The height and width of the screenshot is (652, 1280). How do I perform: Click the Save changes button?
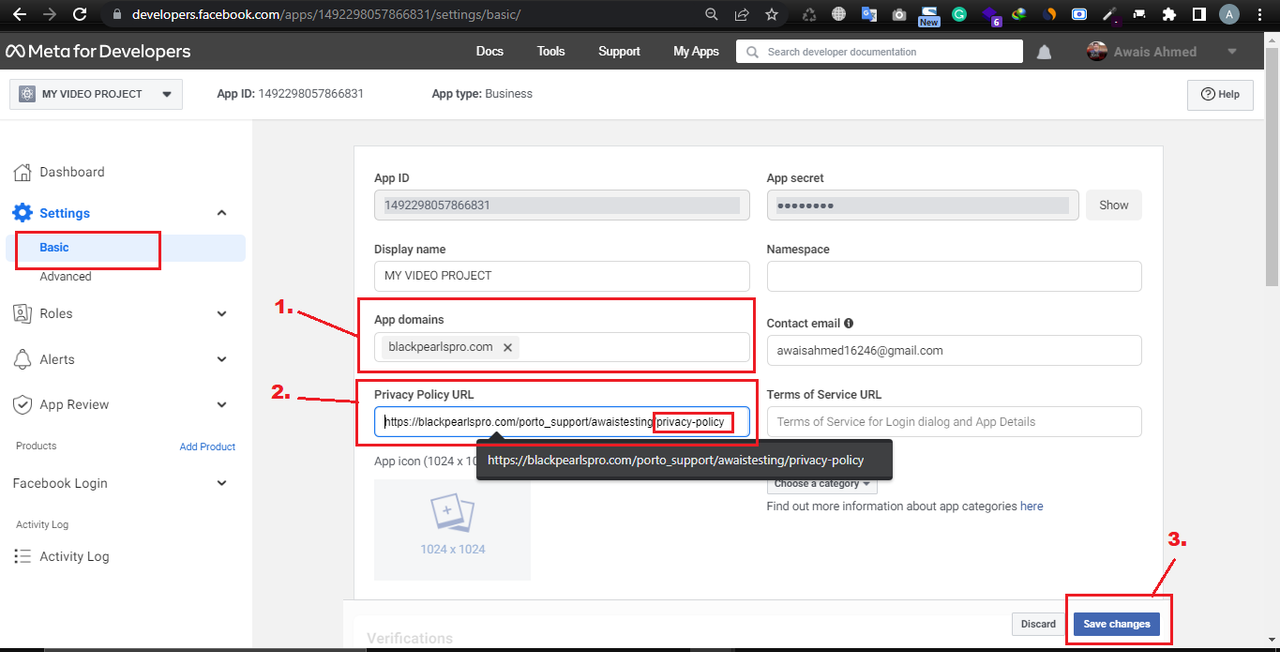1117,624
